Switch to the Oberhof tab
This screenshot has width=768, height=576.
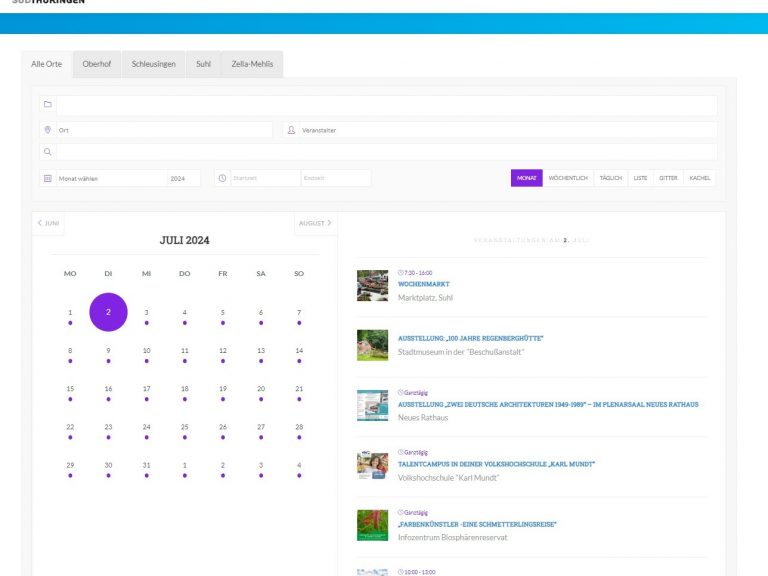coord(97,64)
